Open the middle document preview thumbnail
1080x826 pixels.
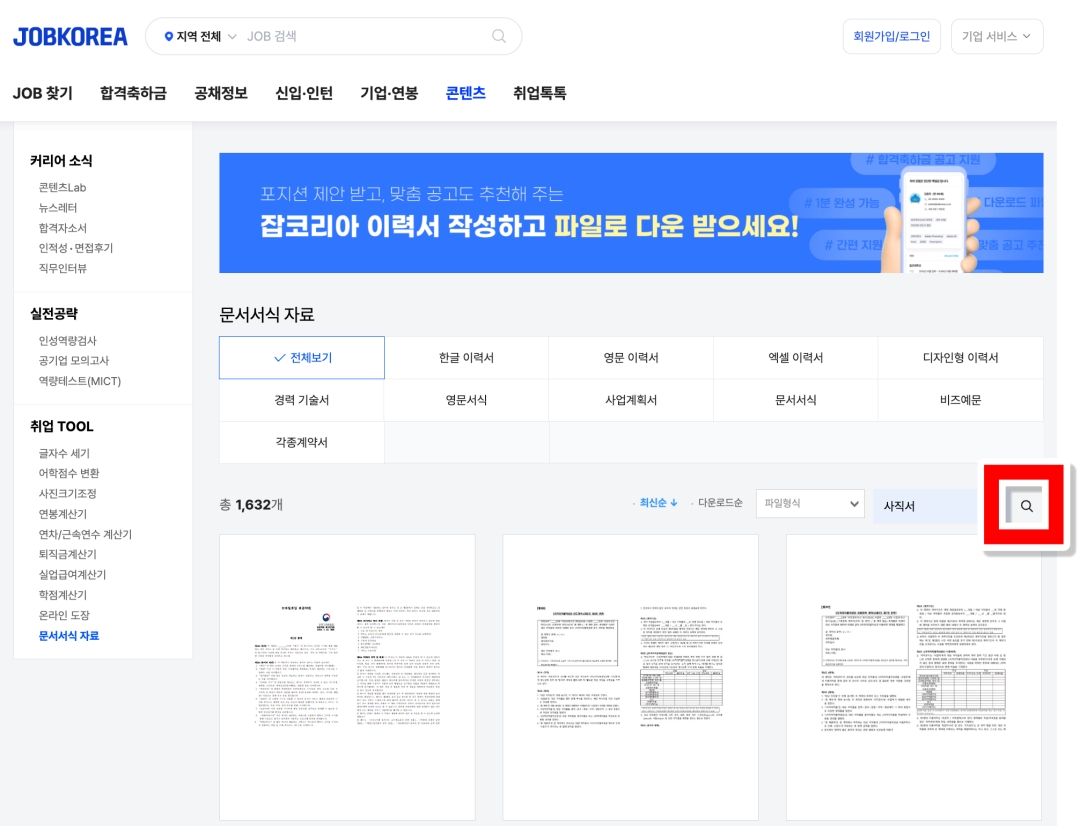coord(630,677)
